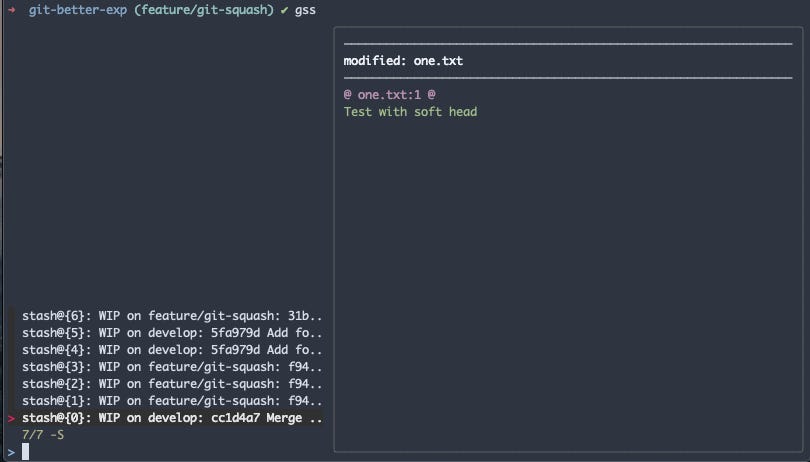Select the stash@{5} develop entry

tap(172, 332)
